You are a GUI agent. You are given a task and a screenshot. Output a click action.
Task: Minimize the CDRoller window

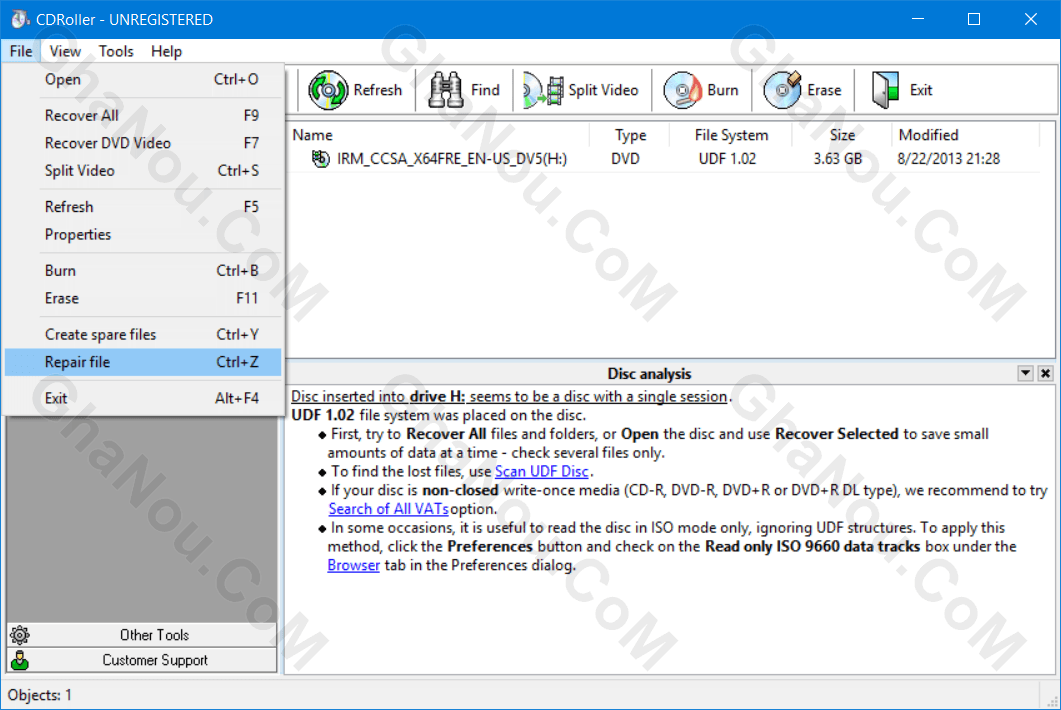pyautogui.click(x=918, y=19)
